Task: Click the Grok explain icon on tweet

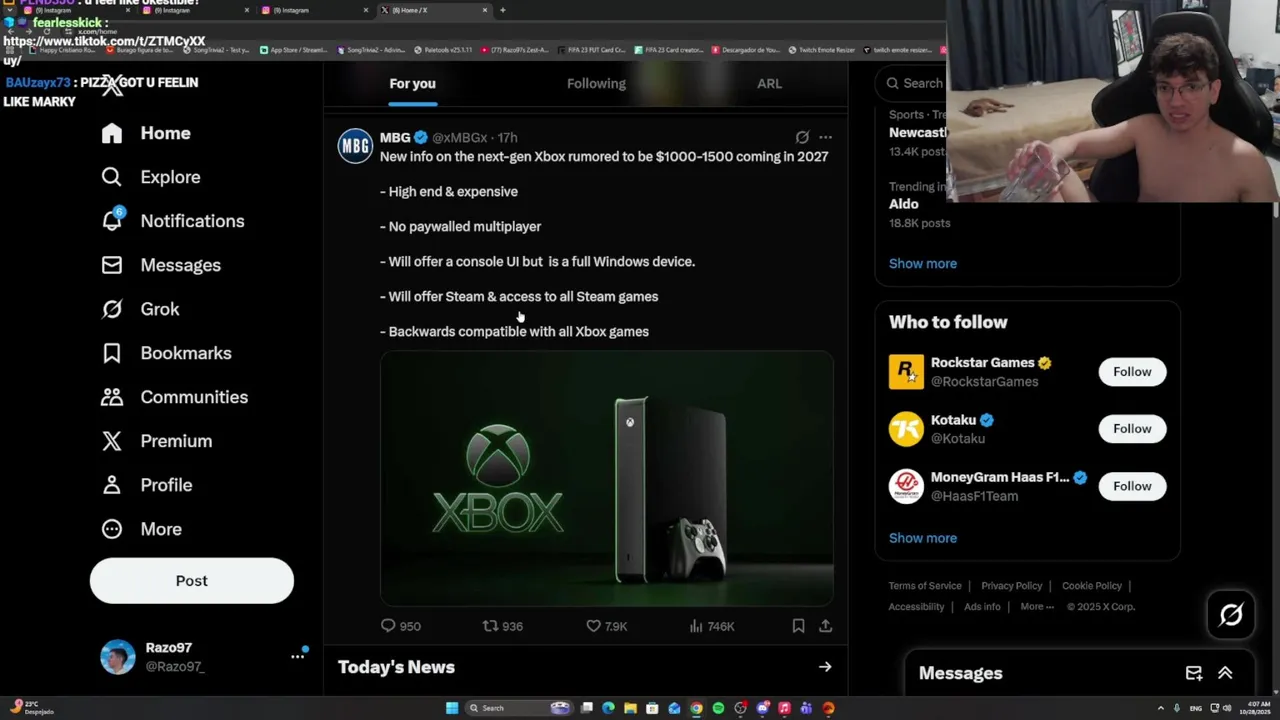Action: [x=802, y=137]
